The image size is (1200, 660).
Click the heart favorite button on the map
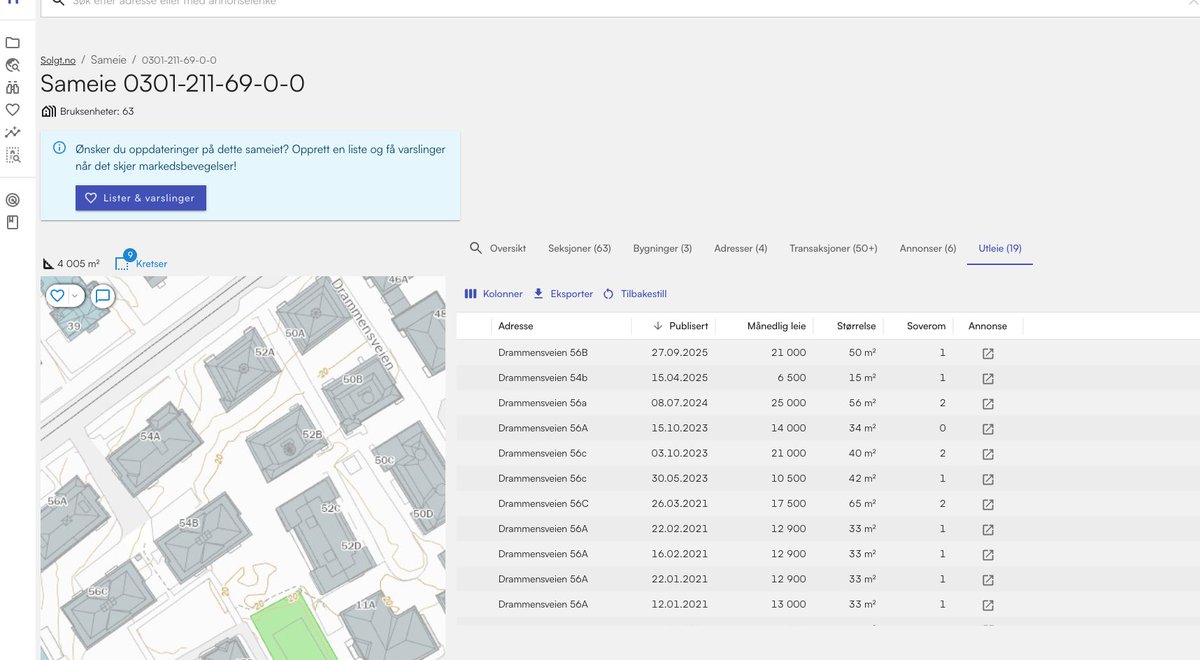[x=57, y=296]
